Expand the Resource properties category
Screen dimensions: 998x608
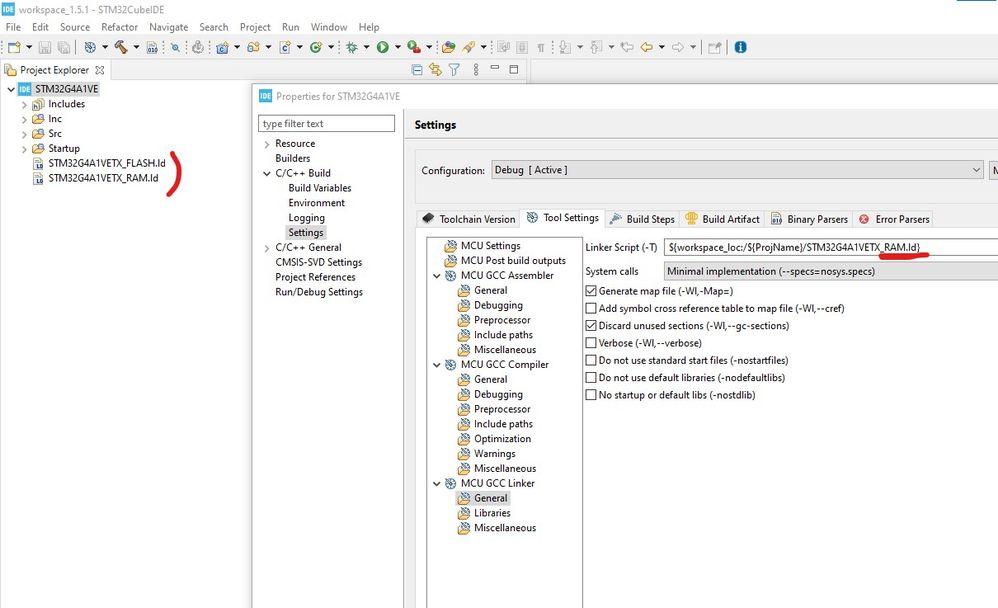click(x=267, y=145)
